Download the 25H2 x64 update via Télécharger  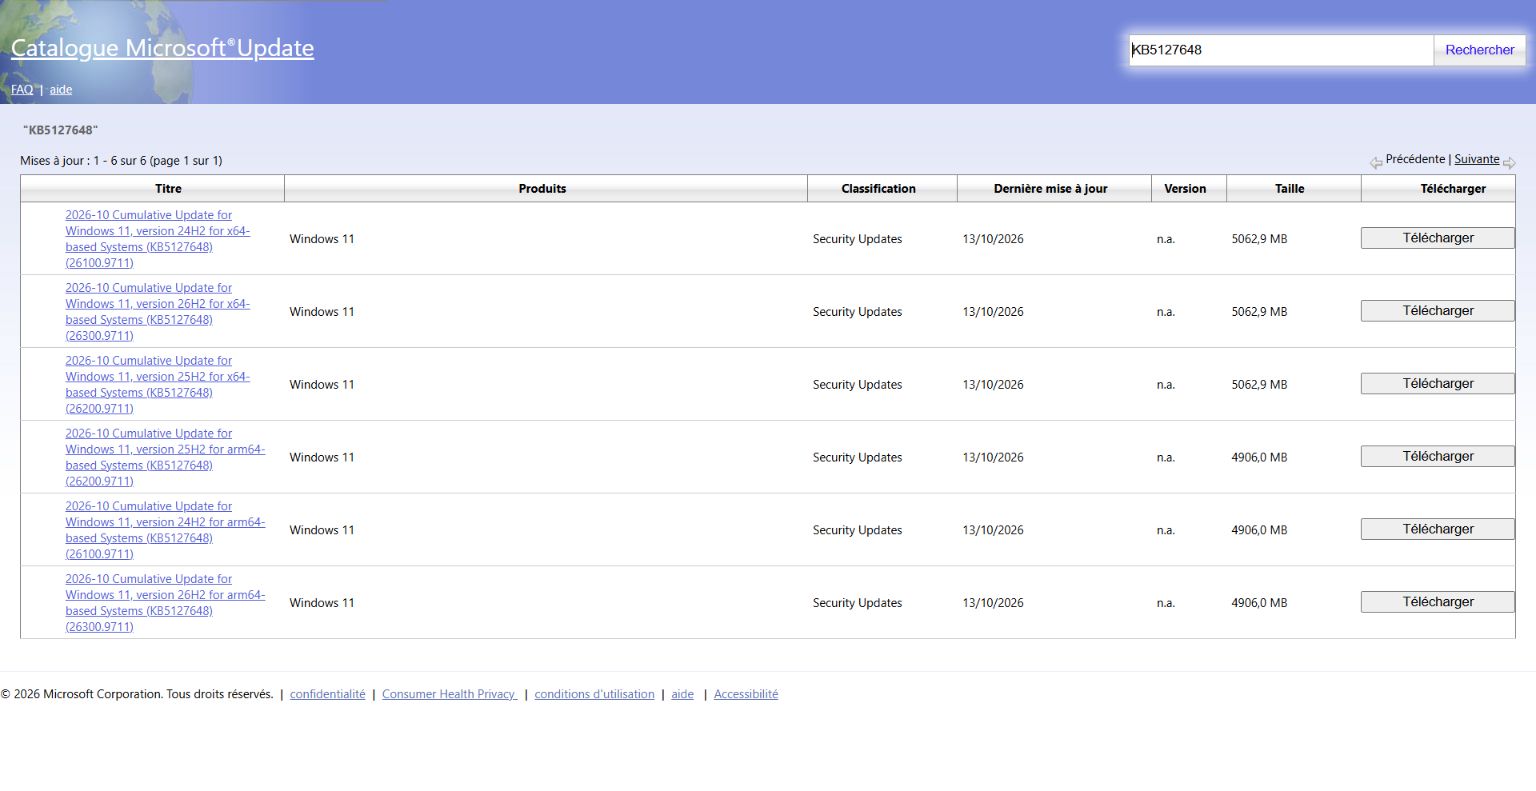click(1438, 384)
